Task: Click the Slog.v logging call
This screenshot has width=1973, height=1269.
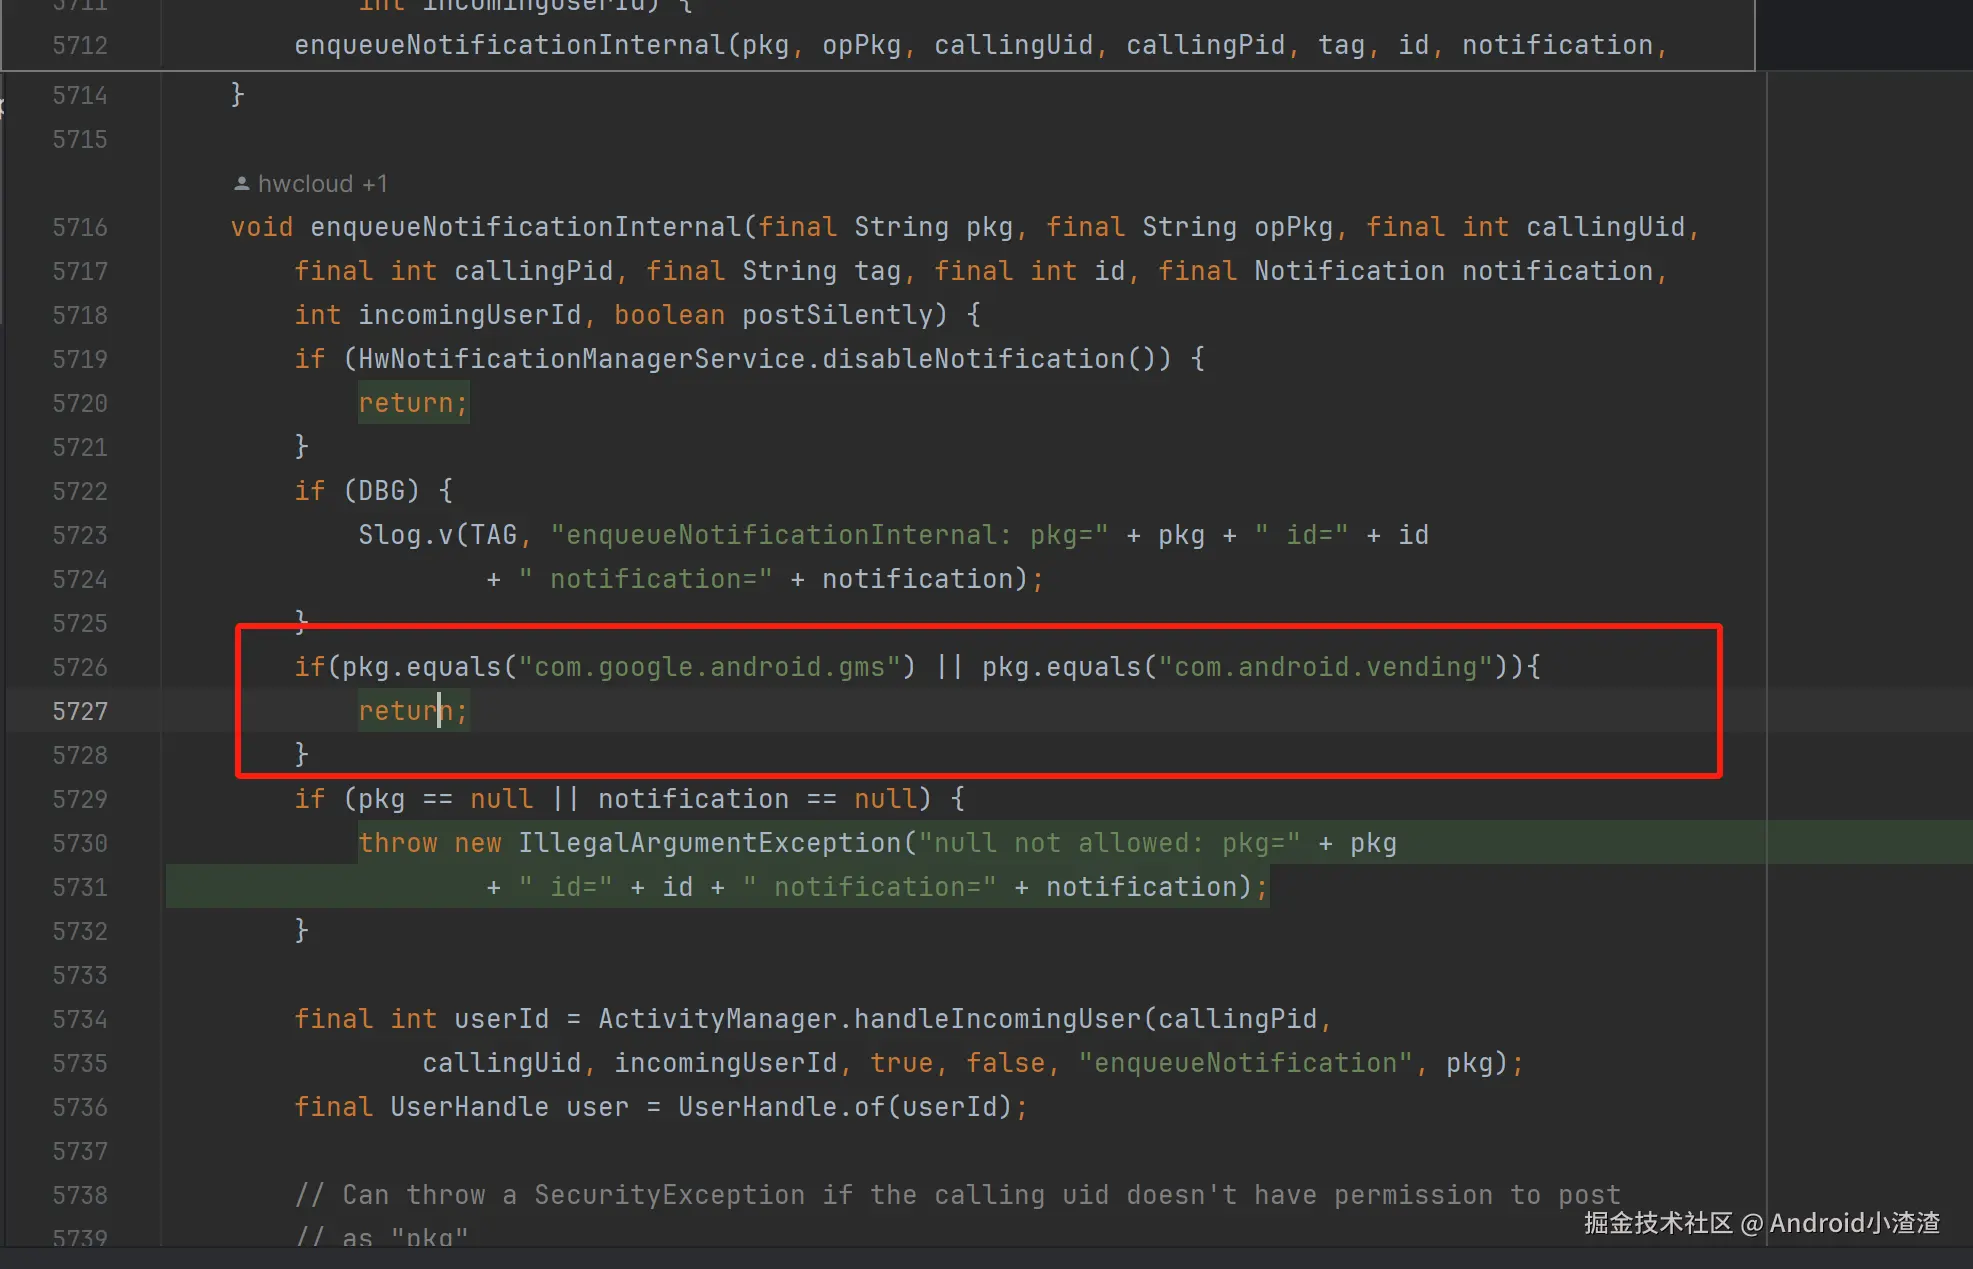Action: [x=405, y=535]
